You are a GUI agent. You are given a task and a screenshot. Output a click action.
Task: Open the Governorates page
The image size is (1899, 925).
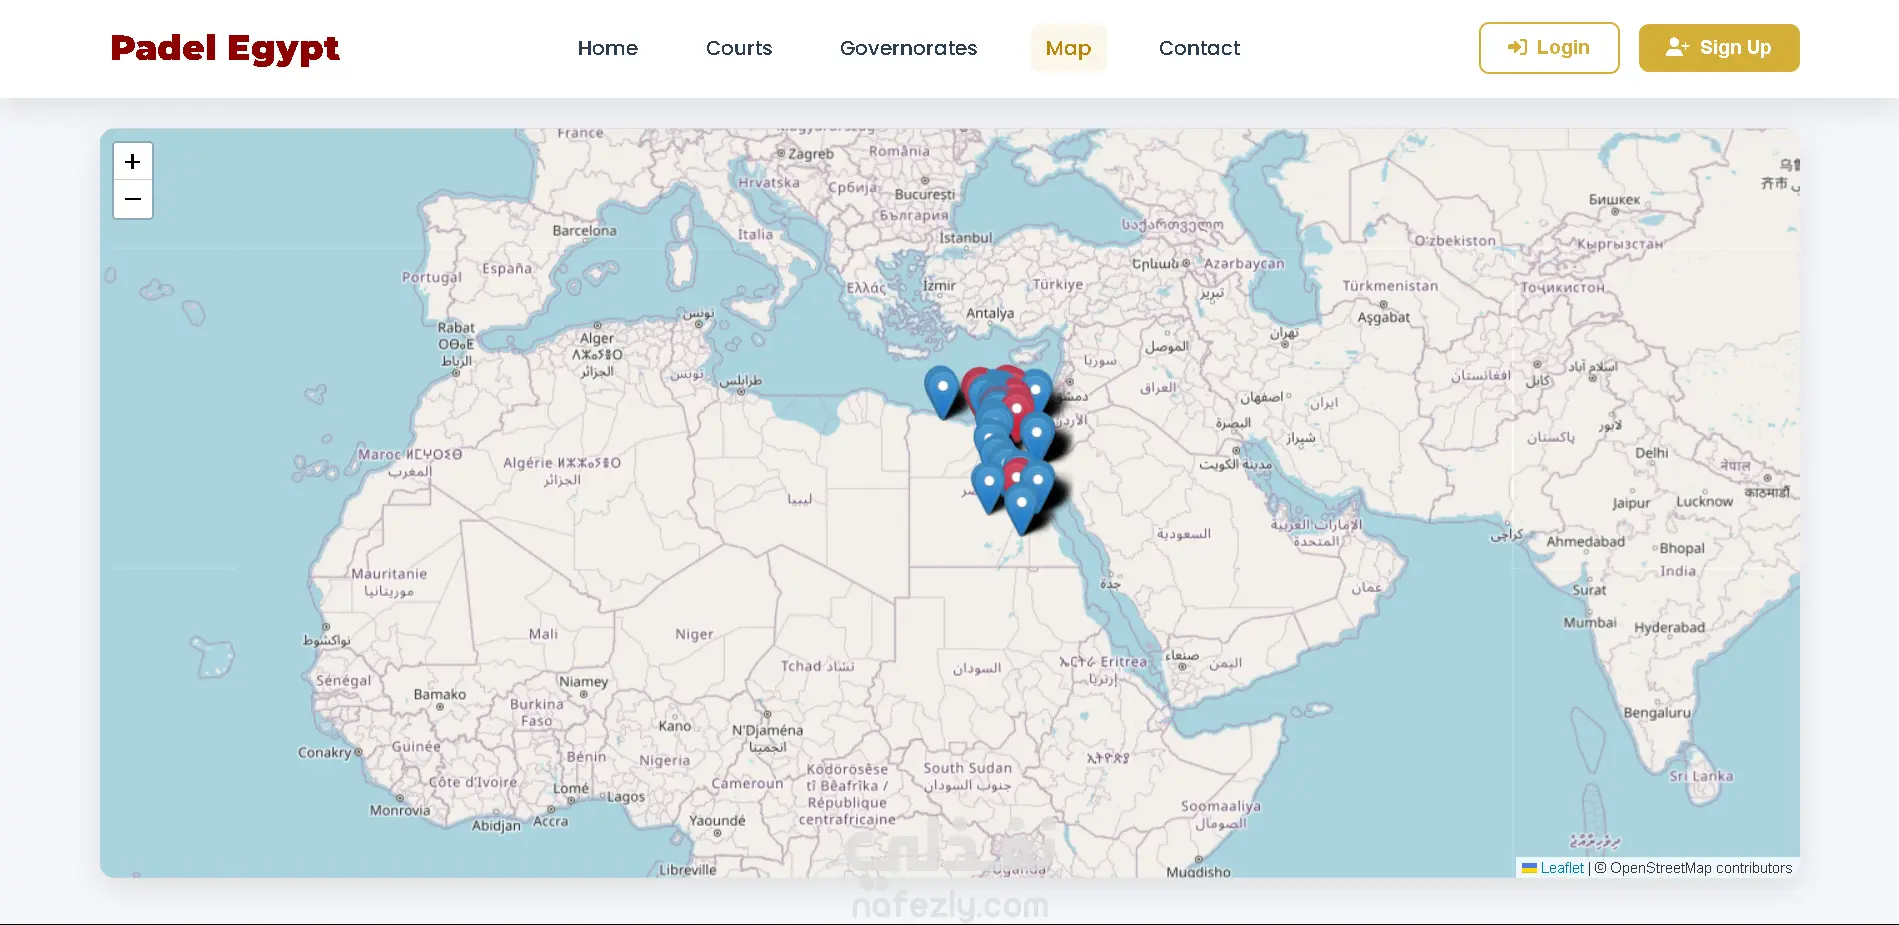click(x=909, y=48)
